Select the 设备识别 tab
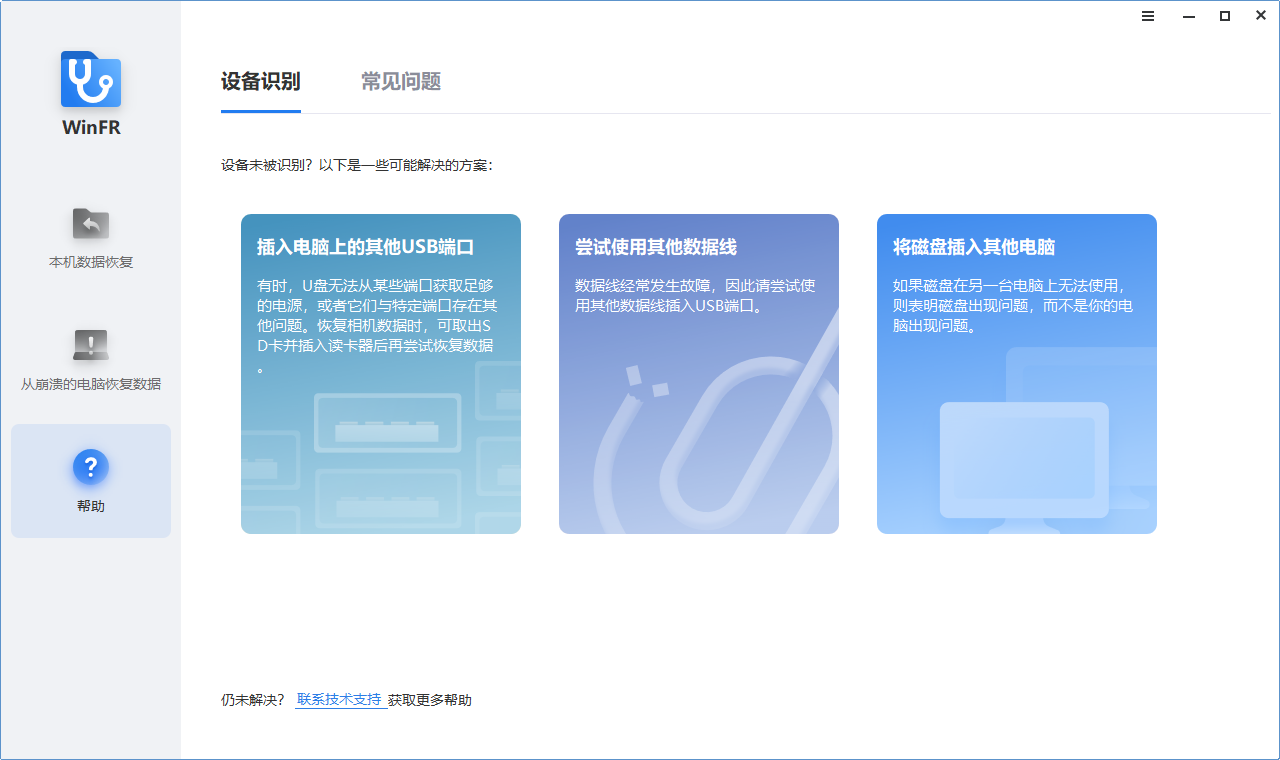This screenshot has height=760, width=1280. [260, 83]
